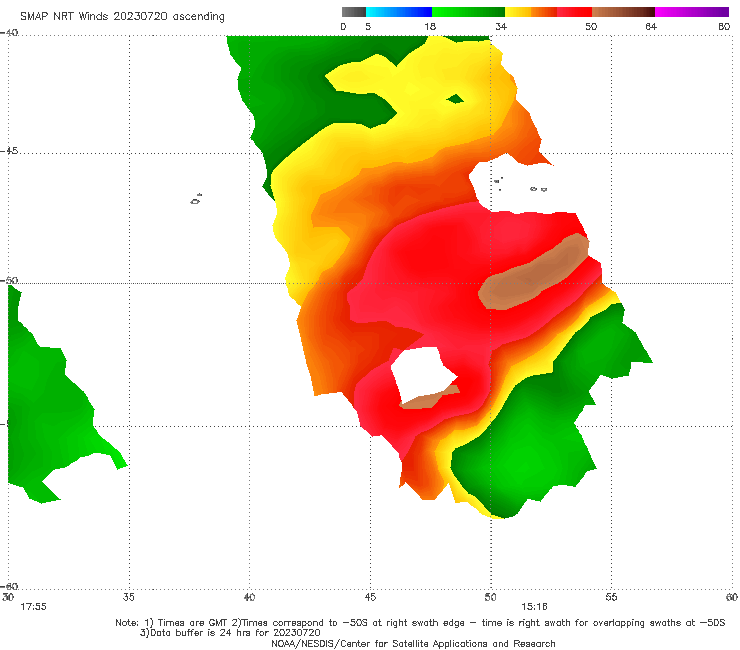Click the longitude axis label '30'
740x650 pixels.
coord(8,598)
